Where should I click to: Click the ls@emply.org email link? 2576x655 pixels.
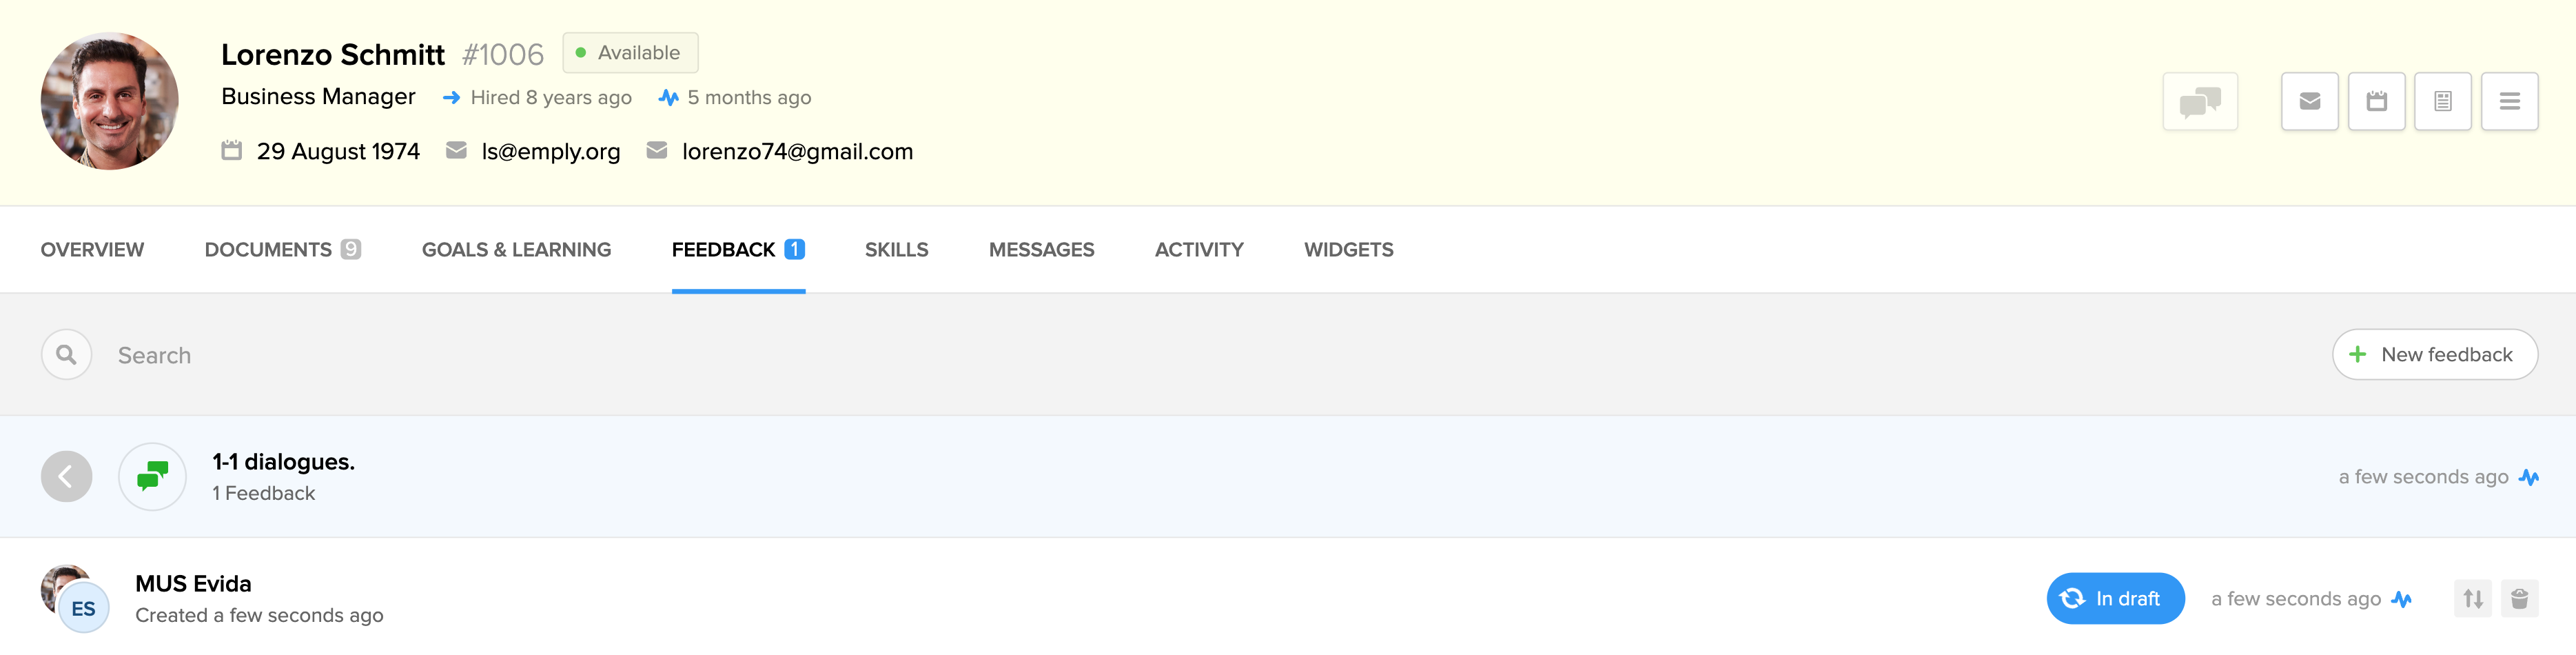coord(550,152)
